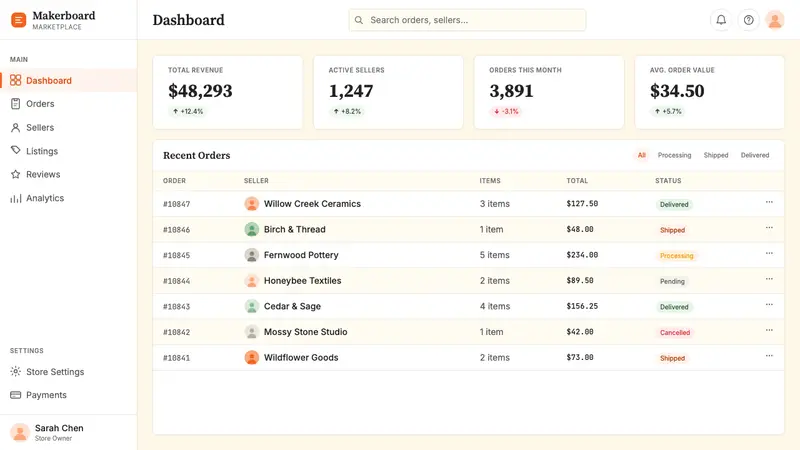The height and width of the screenshot is (450, 800).
Task: Open Listings from the sidebar
Action: [x=68, y=151]
